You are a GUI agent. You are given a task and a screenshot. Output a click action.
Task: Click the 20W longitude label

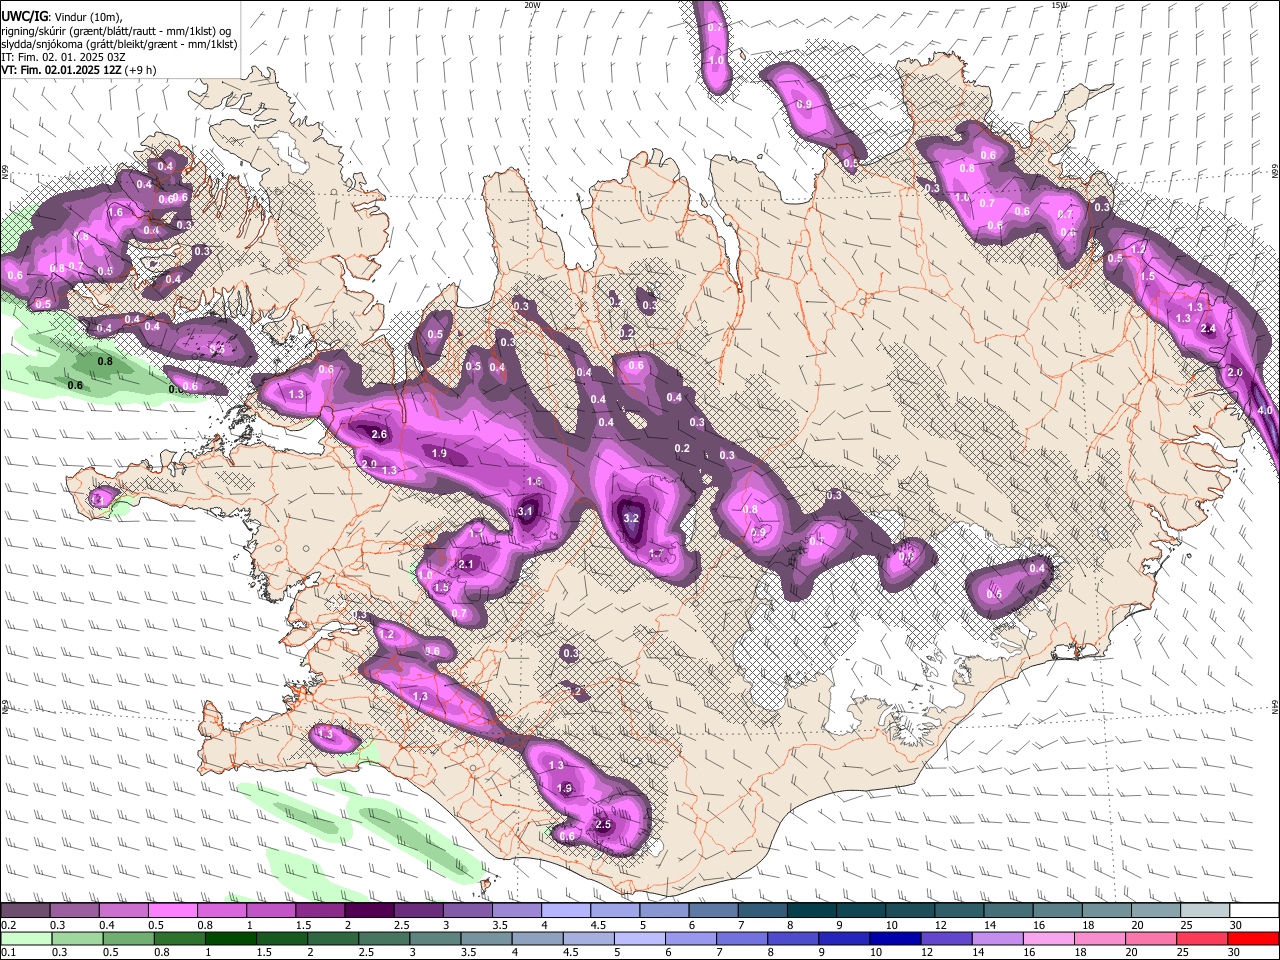tap(532, 5)
